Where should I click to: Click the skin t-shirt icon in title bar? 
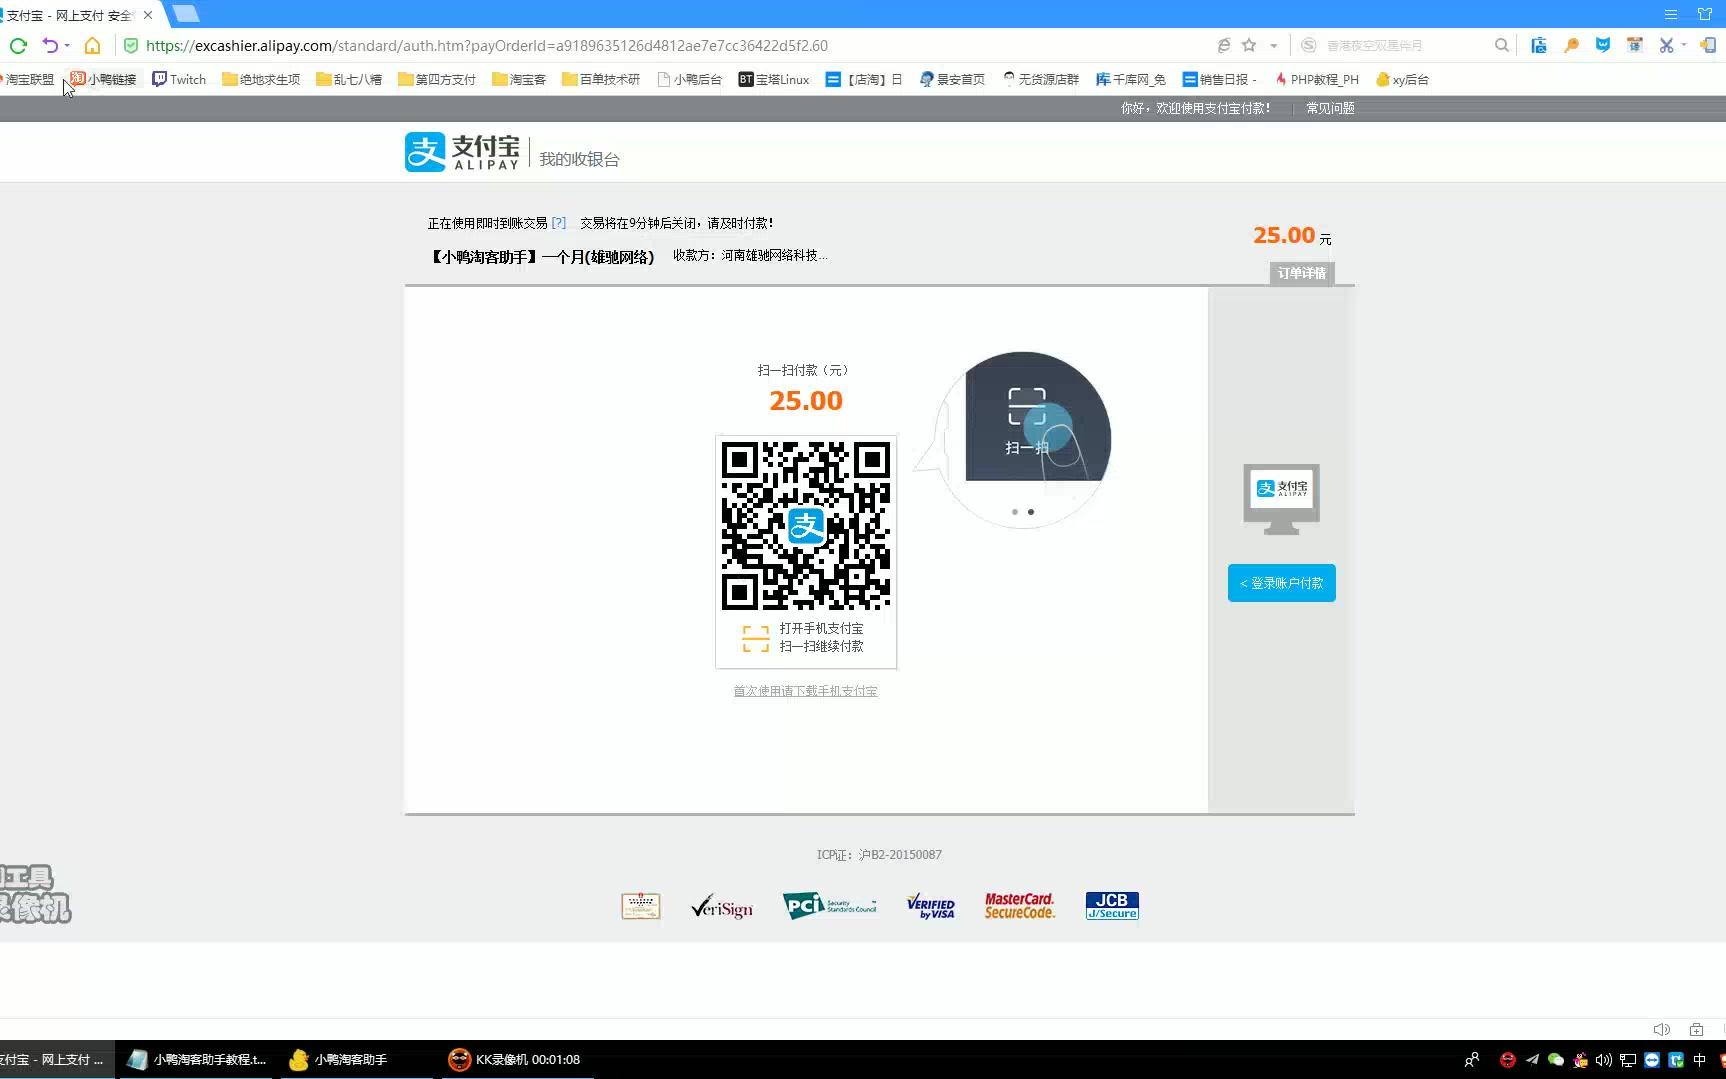tap(1705, 14)
